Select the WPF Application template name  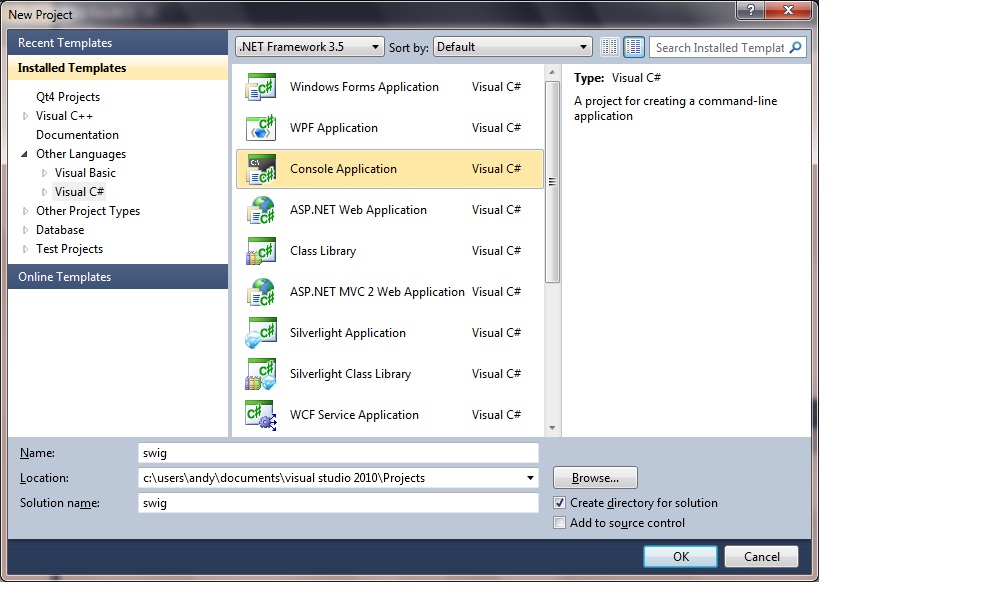pyautogui.click(x=334, y=128)
